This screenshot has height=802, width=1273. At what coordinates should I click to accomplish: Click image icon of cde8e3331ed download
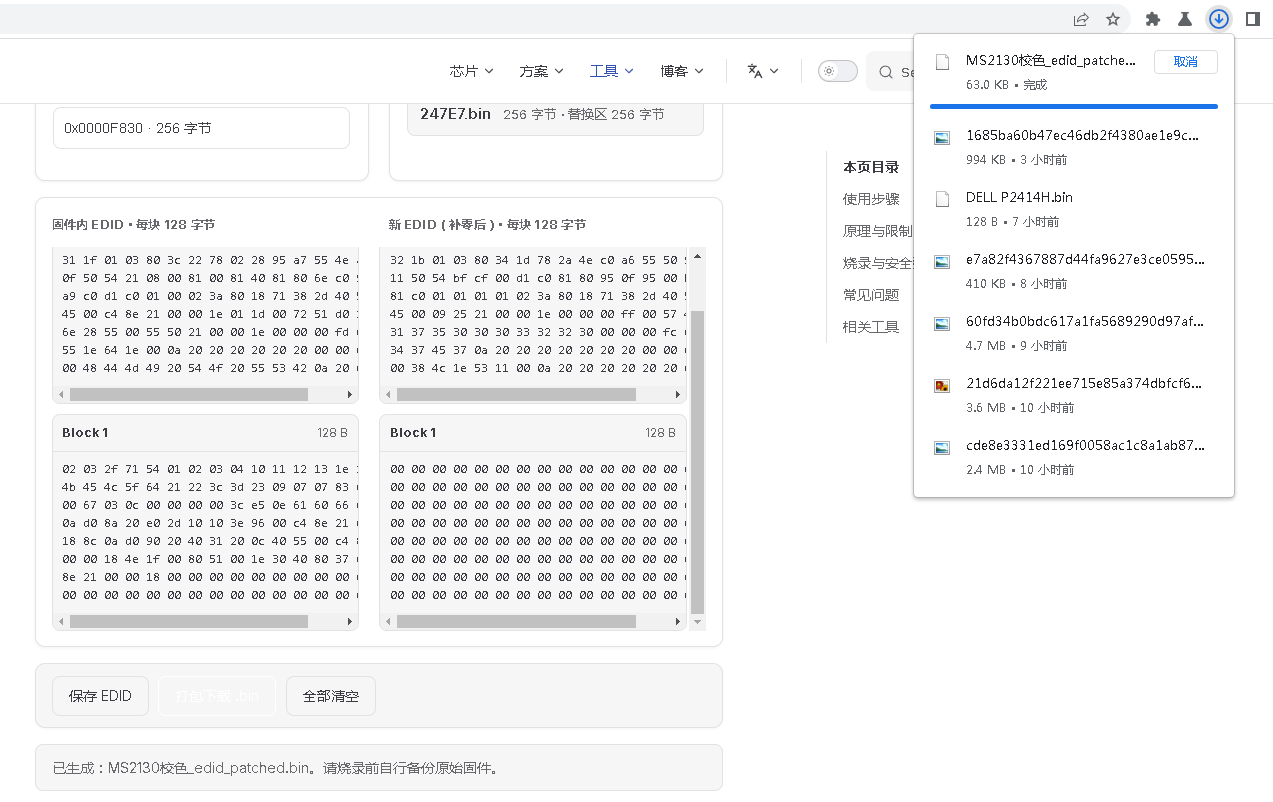pos(942,448)
